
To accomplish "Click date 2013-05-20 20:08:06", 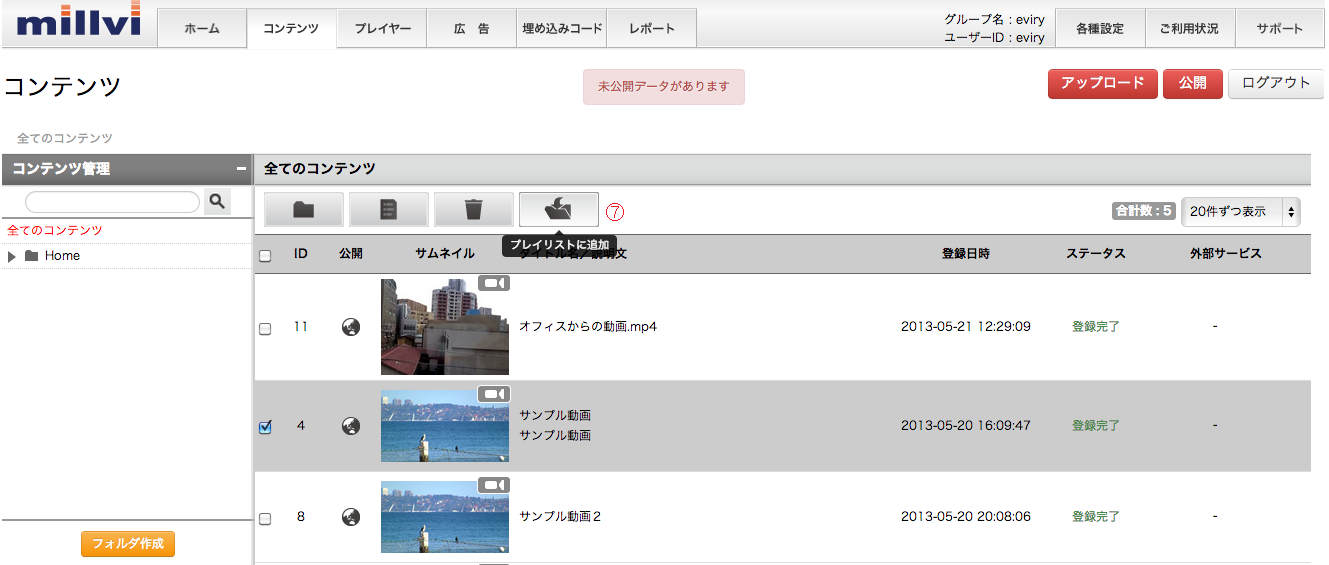I will [965, 517].
